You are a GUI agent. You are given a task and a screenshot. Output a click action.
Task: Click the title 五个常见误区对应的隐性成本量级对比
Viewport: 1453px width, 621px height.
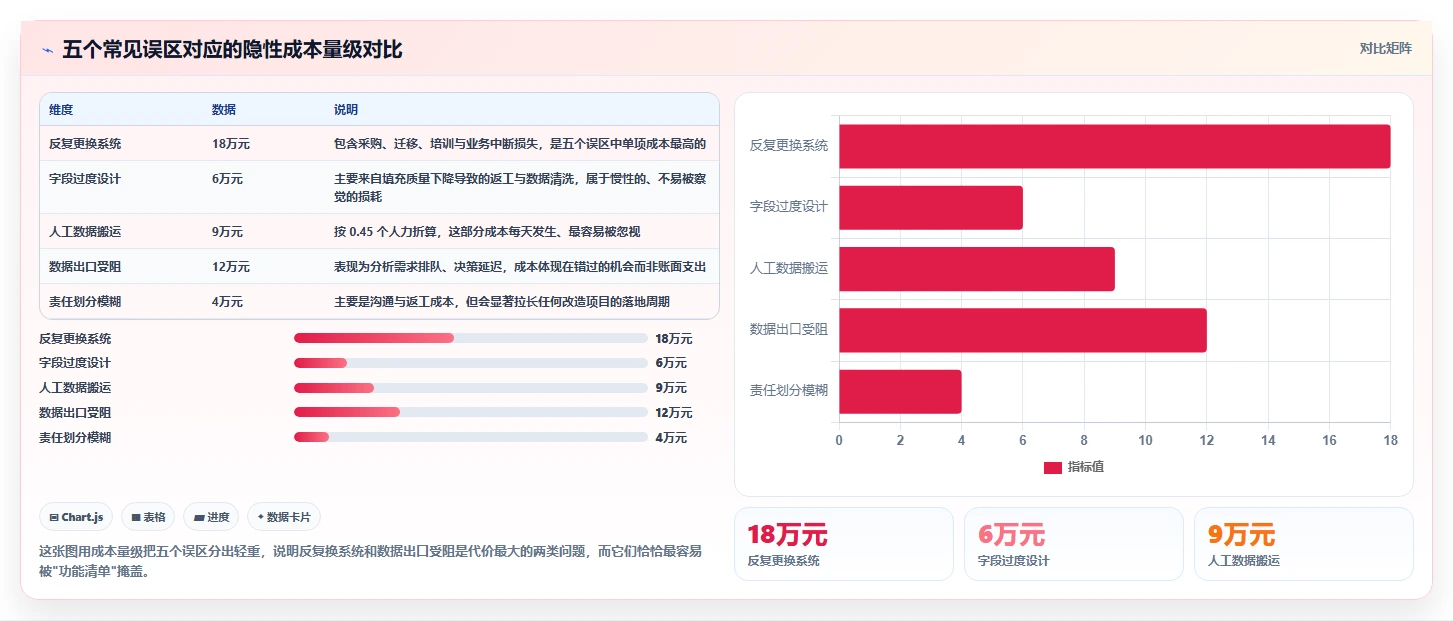click(232, 50)
